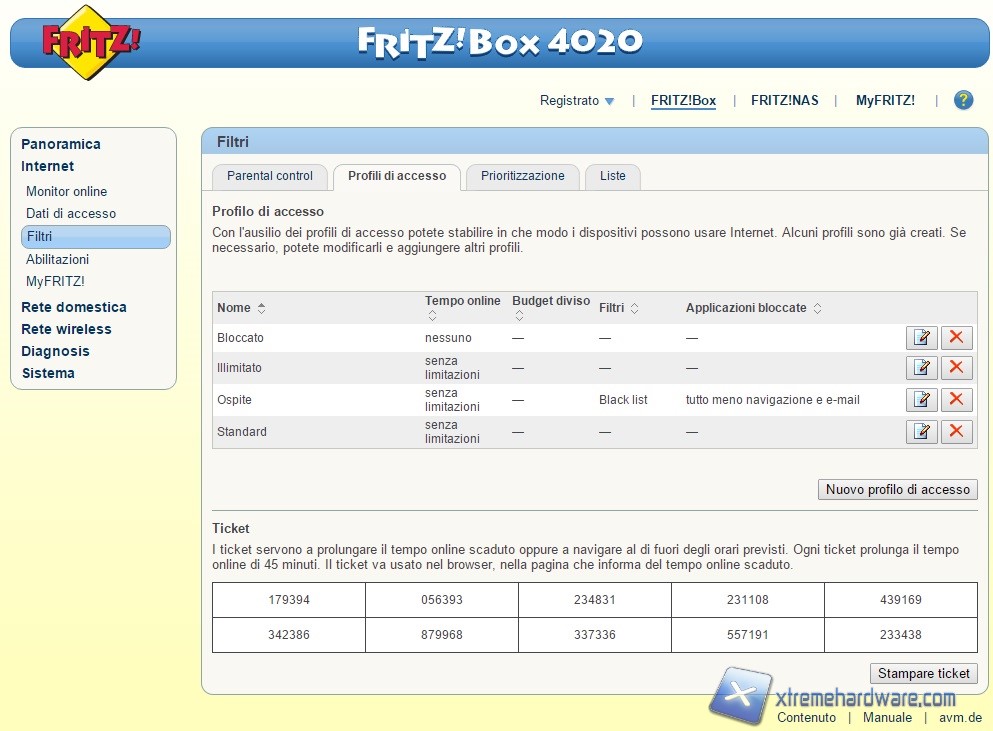
Task: Edit the Standard profile
Action: point(921,432)
